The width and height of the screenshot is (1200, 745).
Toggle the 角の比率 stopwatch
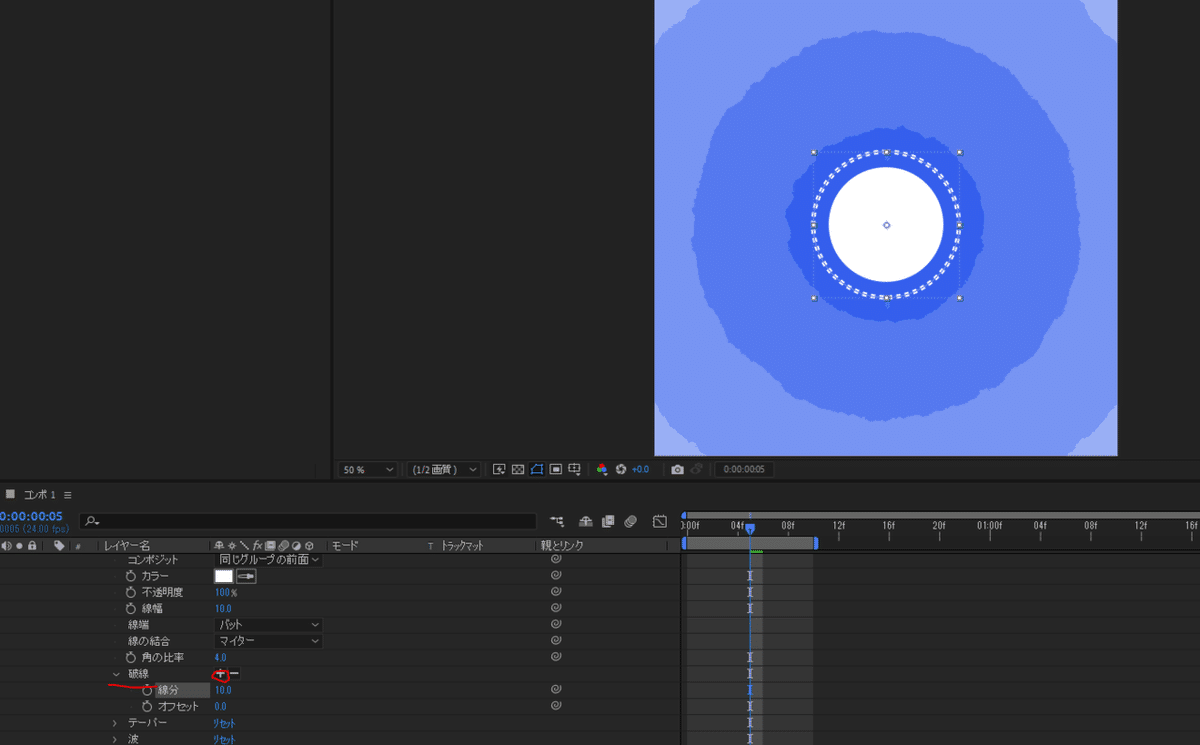pyautogui.click(x=131, y=657)
